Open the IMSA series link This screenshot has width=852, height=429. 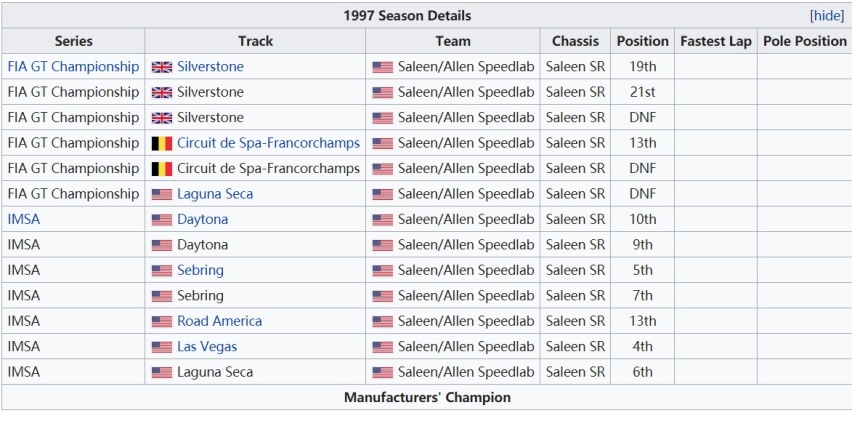pos(24,219)
